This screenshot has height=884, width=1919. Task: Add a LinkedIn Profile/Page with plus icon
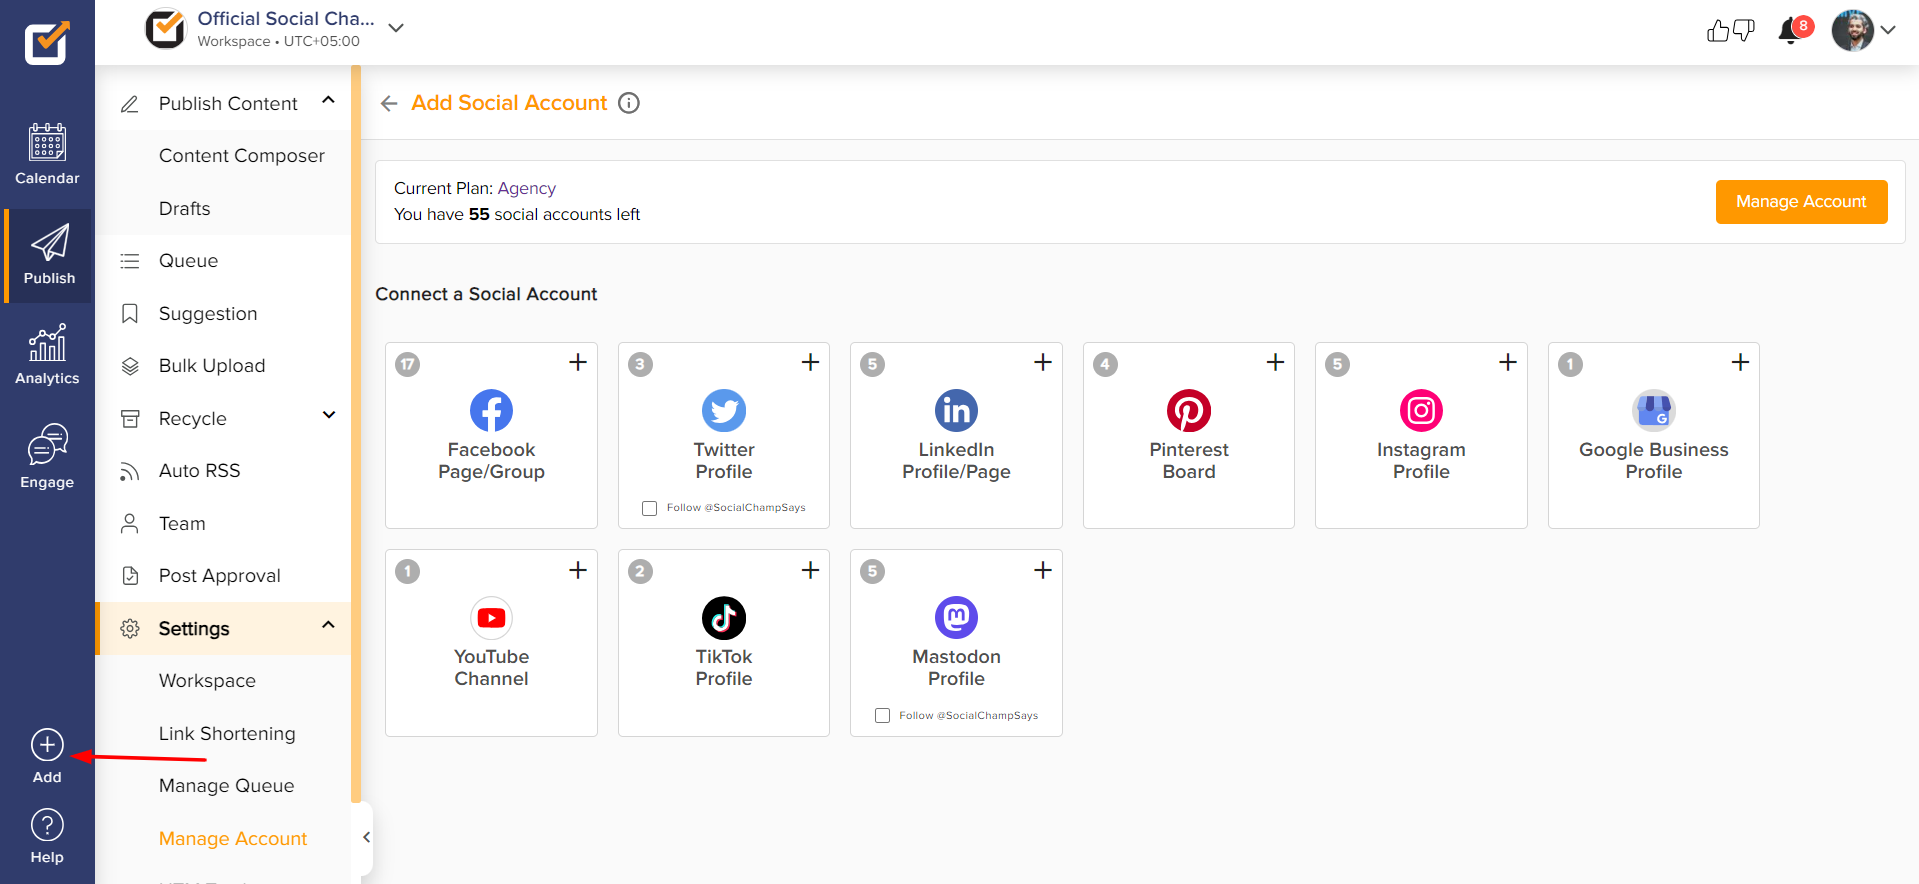pos(1043,362)
